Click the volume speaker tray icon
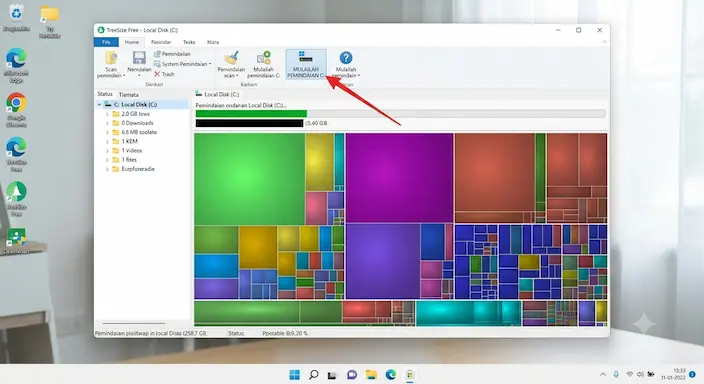The width and height of the screenshot is (704, 384). point(640,374)
